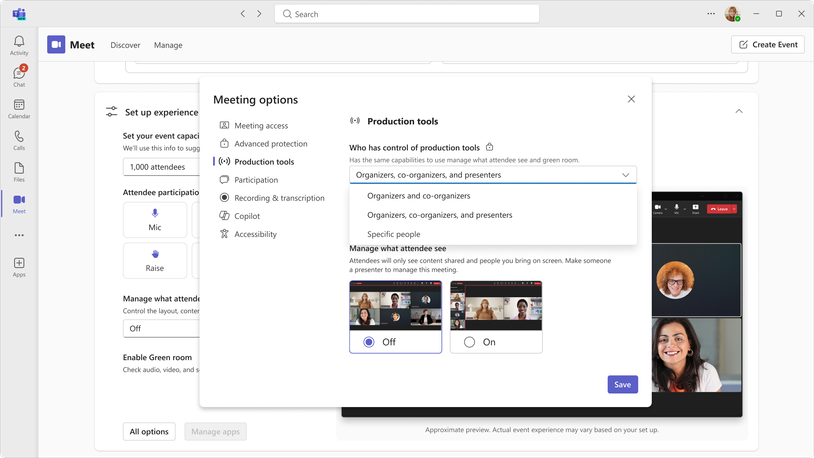
Task: Click the On layout preview thumbnail
Action: click(496, 306)
